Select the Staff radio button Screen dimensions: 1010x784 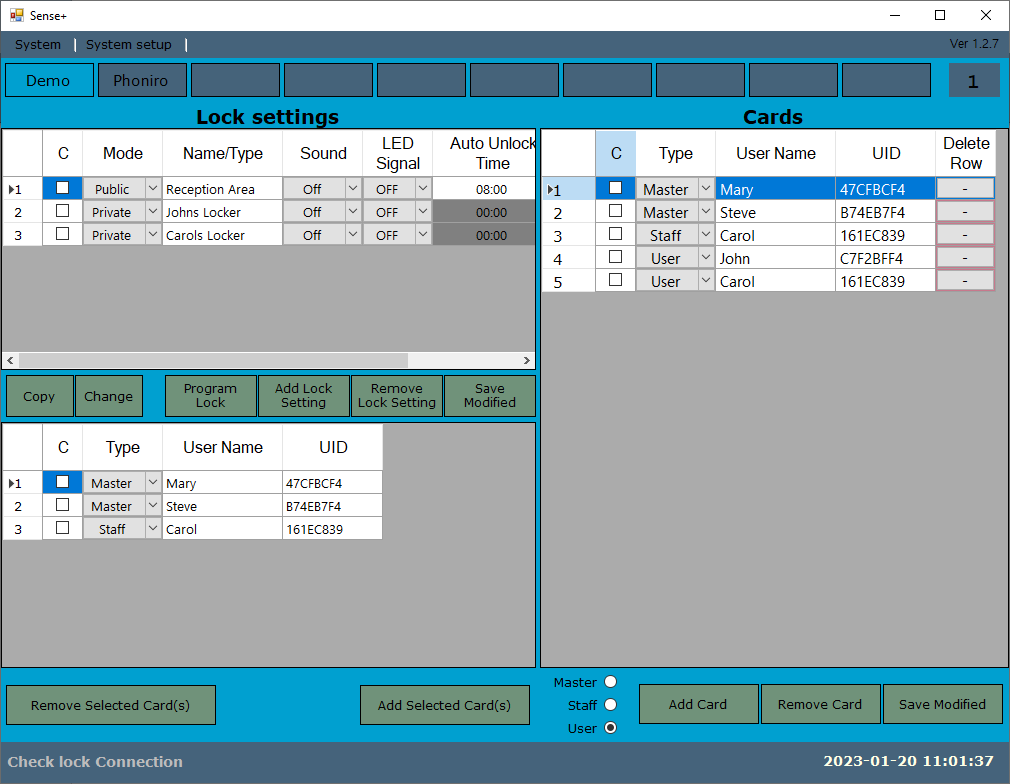610,705
